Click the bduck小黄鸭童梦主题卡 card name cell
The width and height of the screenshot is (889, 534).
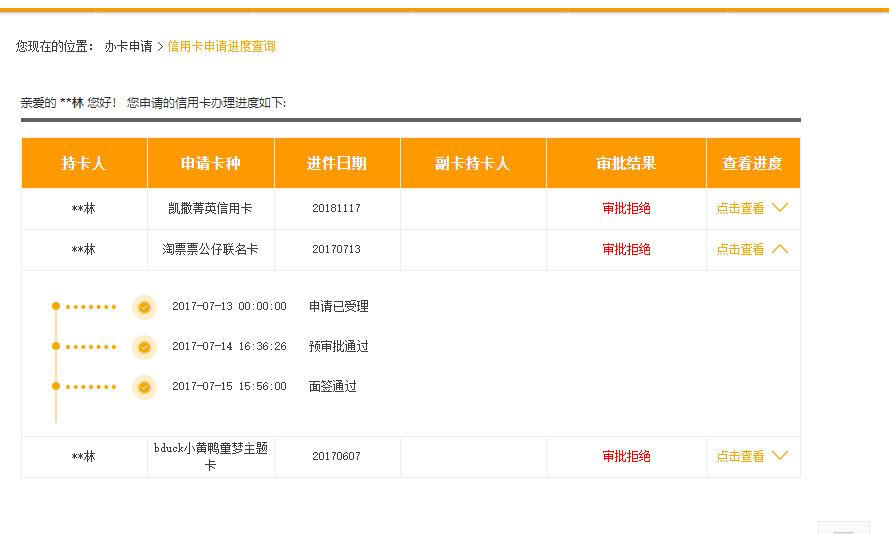pos(210,456)
